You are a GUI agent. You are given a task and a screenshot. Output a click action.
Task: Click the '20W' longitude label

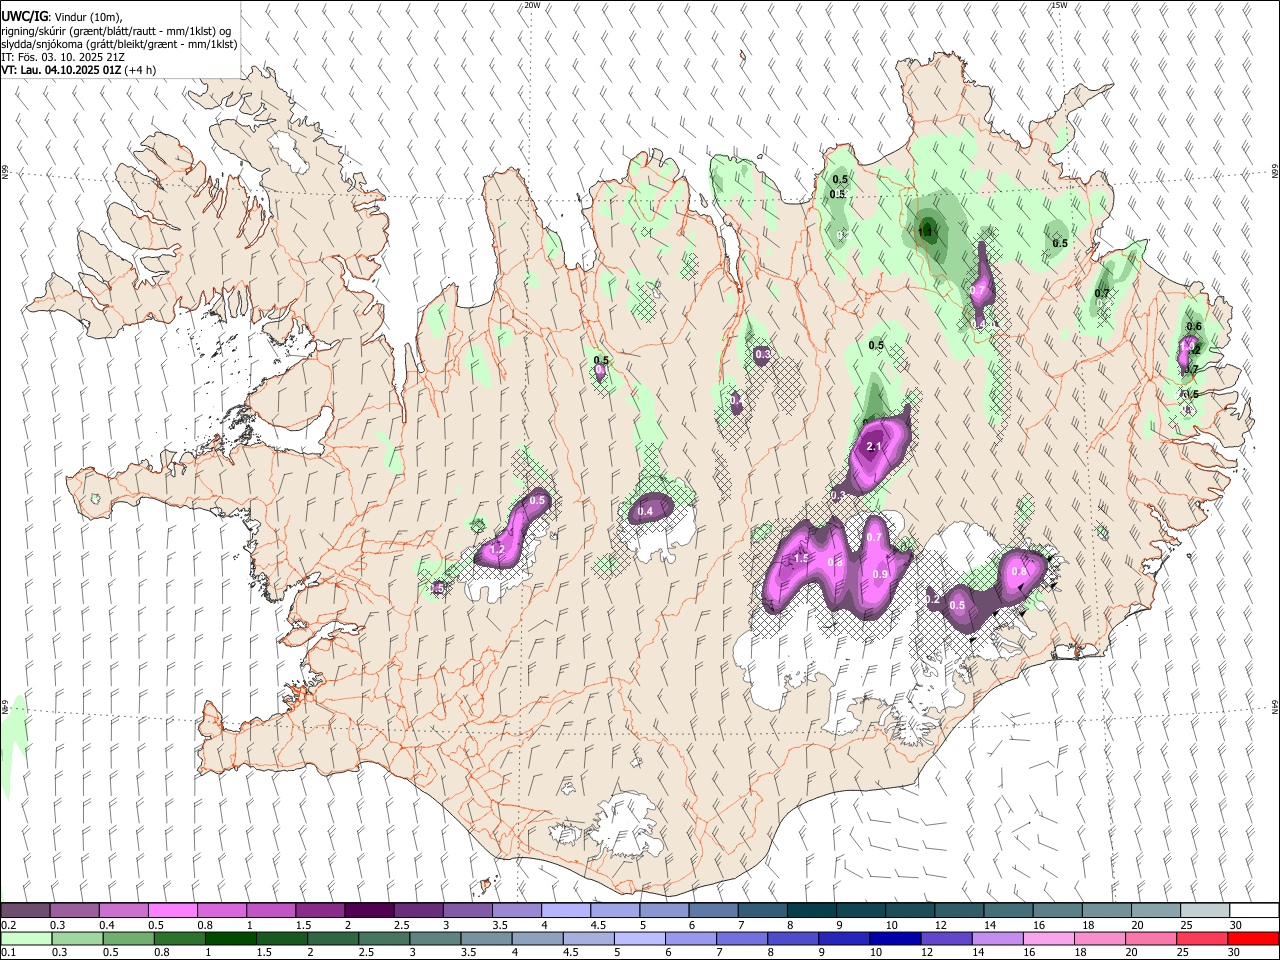tap(532, 5)
